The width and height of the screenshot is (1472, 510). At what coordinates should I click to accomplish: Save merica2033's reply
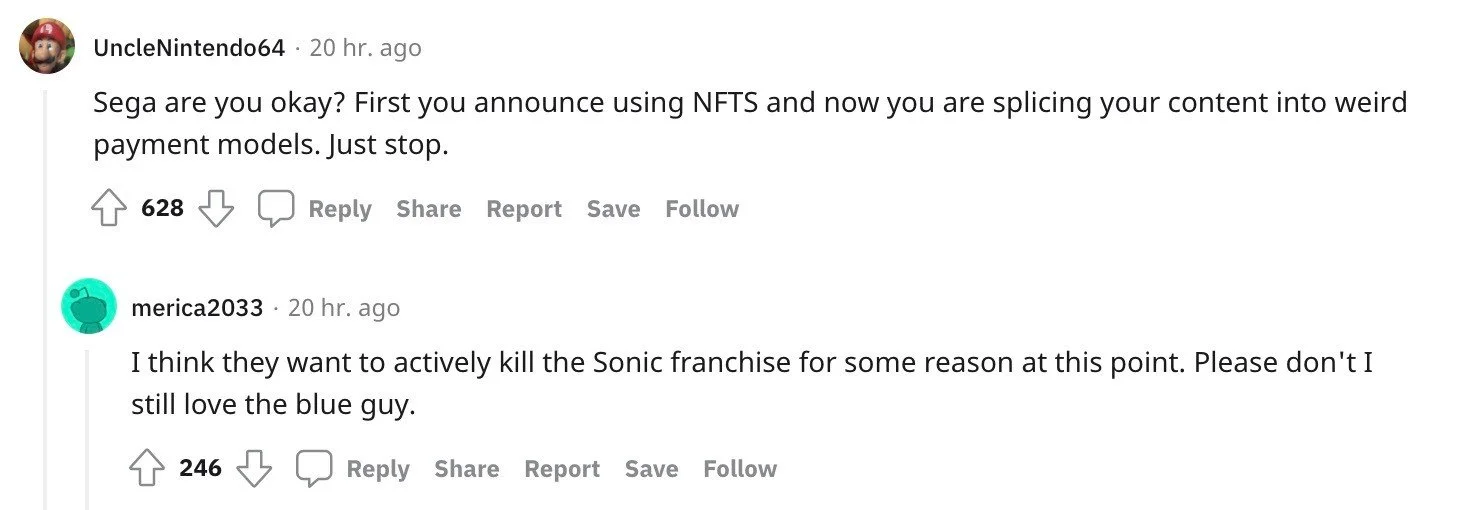point(651,469)
